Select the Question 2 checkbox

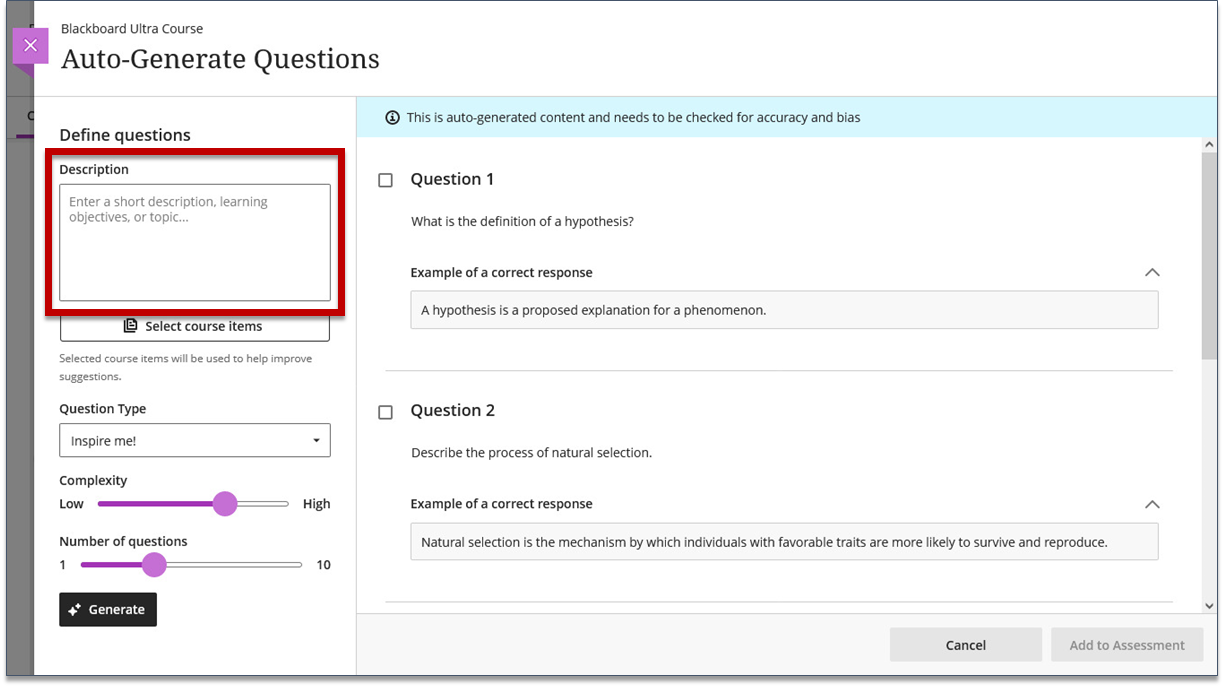(x=385, y=412)
